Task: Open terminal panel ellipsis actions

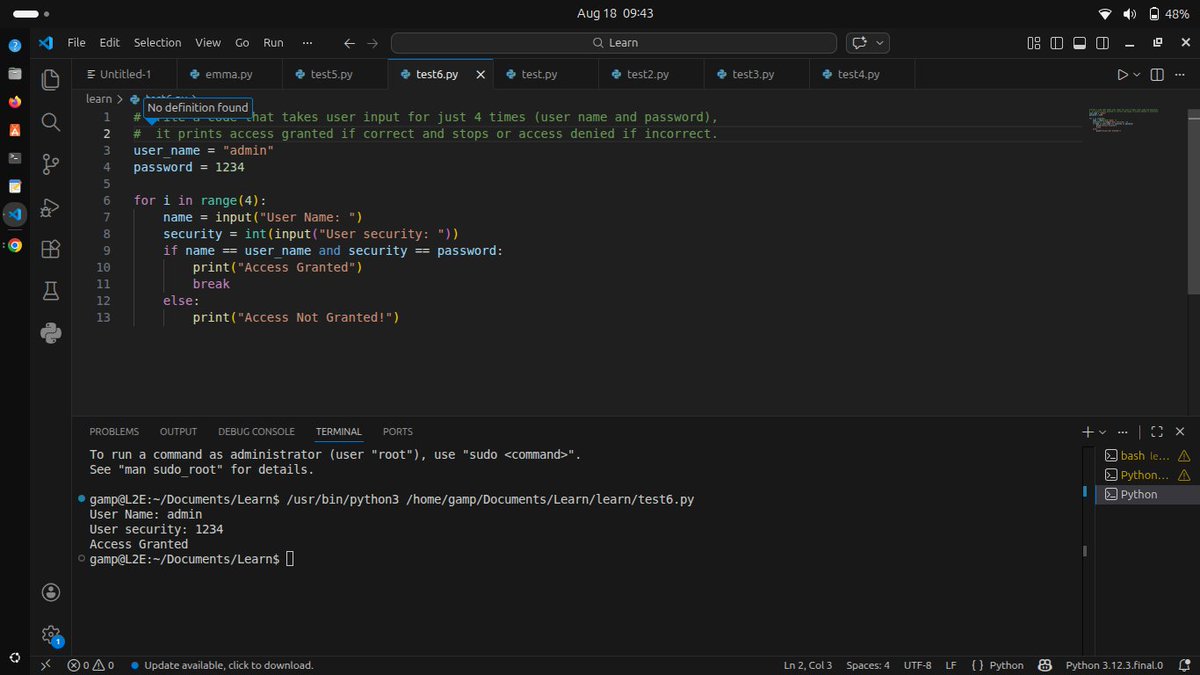Action: tap(1125, 432)
